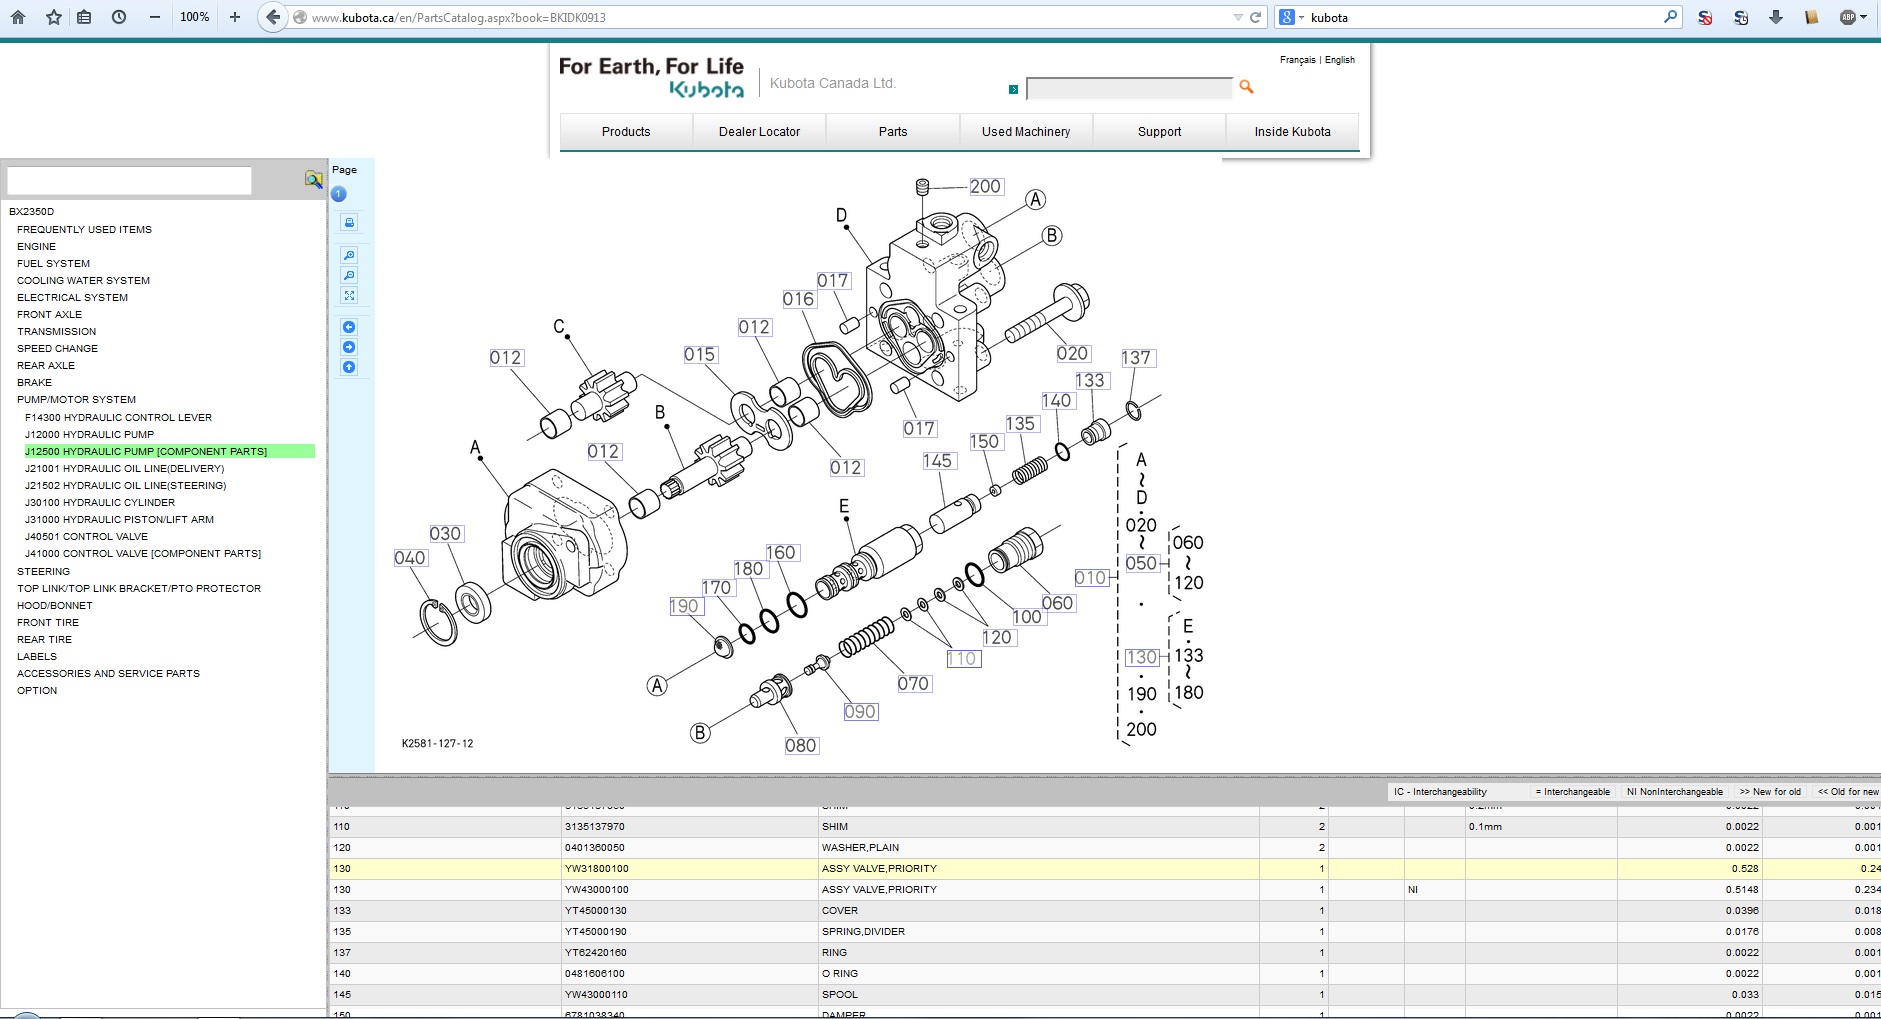Select BX2350D root tree node
1881x1019 pixels.
31,212
